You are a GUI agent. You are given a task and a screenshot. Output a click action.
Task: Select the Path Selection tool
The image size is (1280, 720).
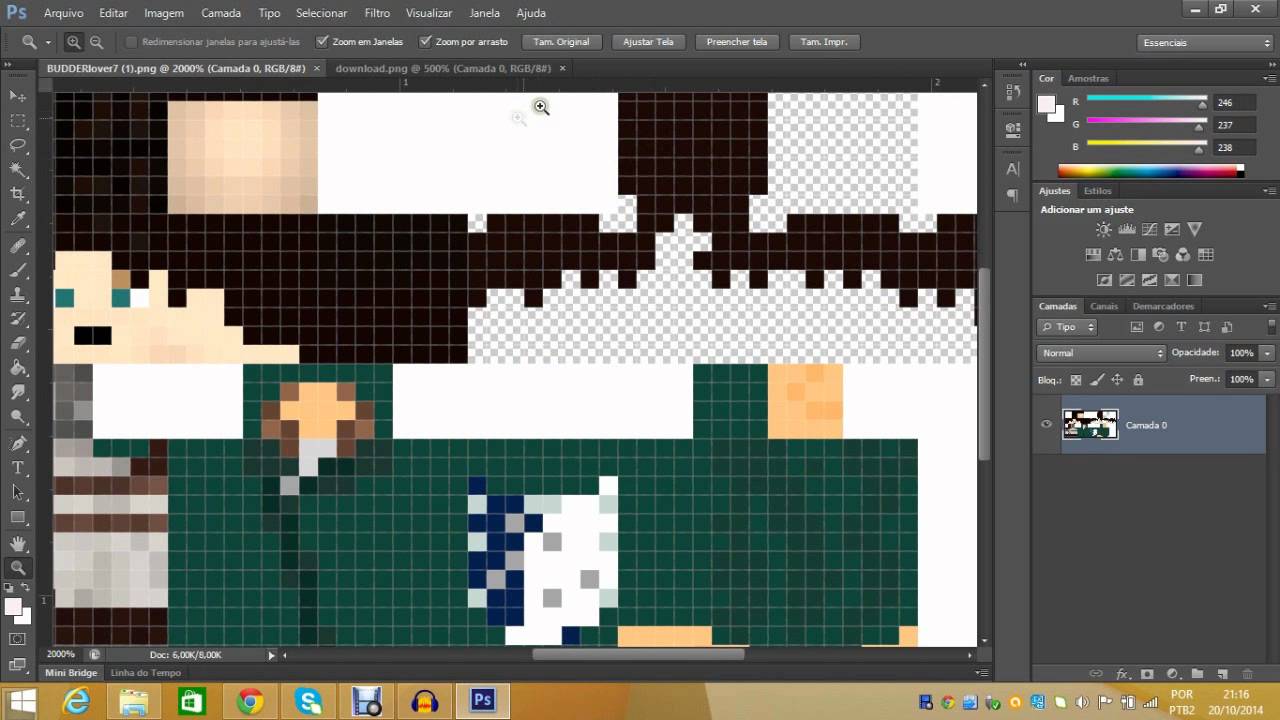(18, 493)
